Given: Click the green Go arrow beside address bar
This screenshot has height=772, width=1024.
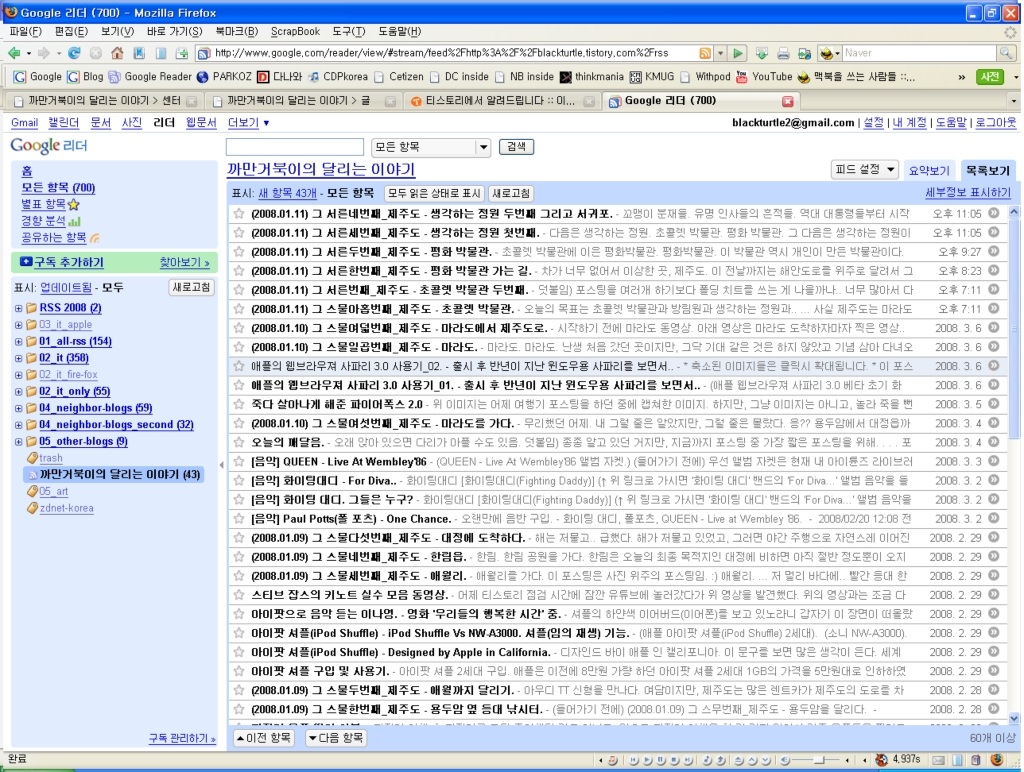Looking at the screenshot, I should [737, 53].
